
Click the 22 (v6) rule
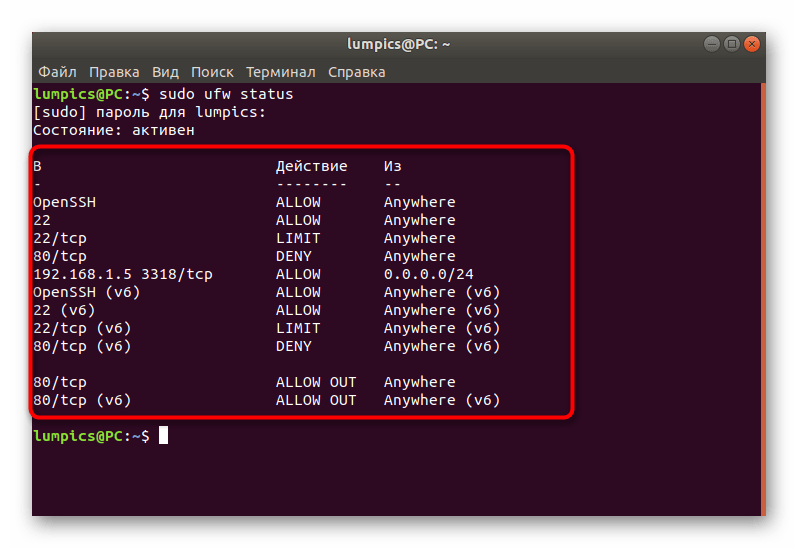[64, 310]
